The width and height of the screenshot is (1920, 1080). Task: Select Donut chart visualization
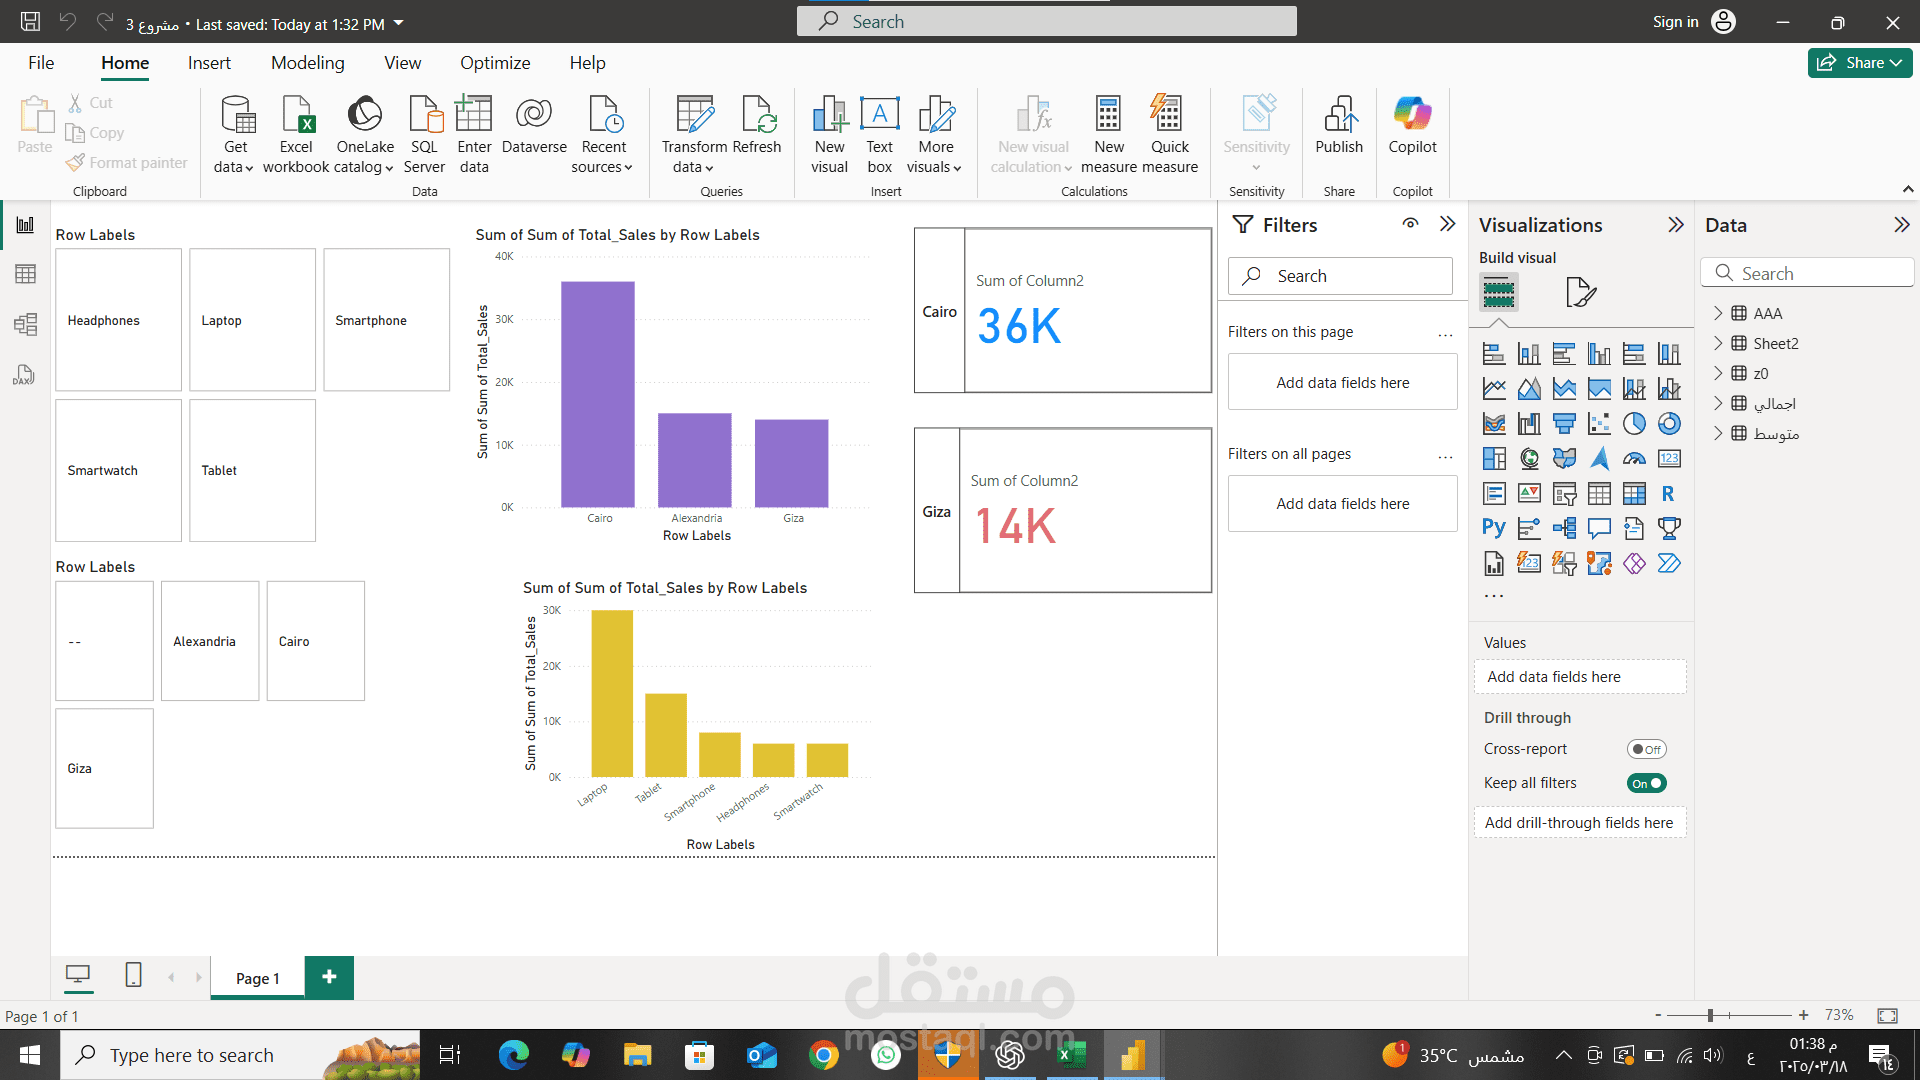coord(1669,424)
